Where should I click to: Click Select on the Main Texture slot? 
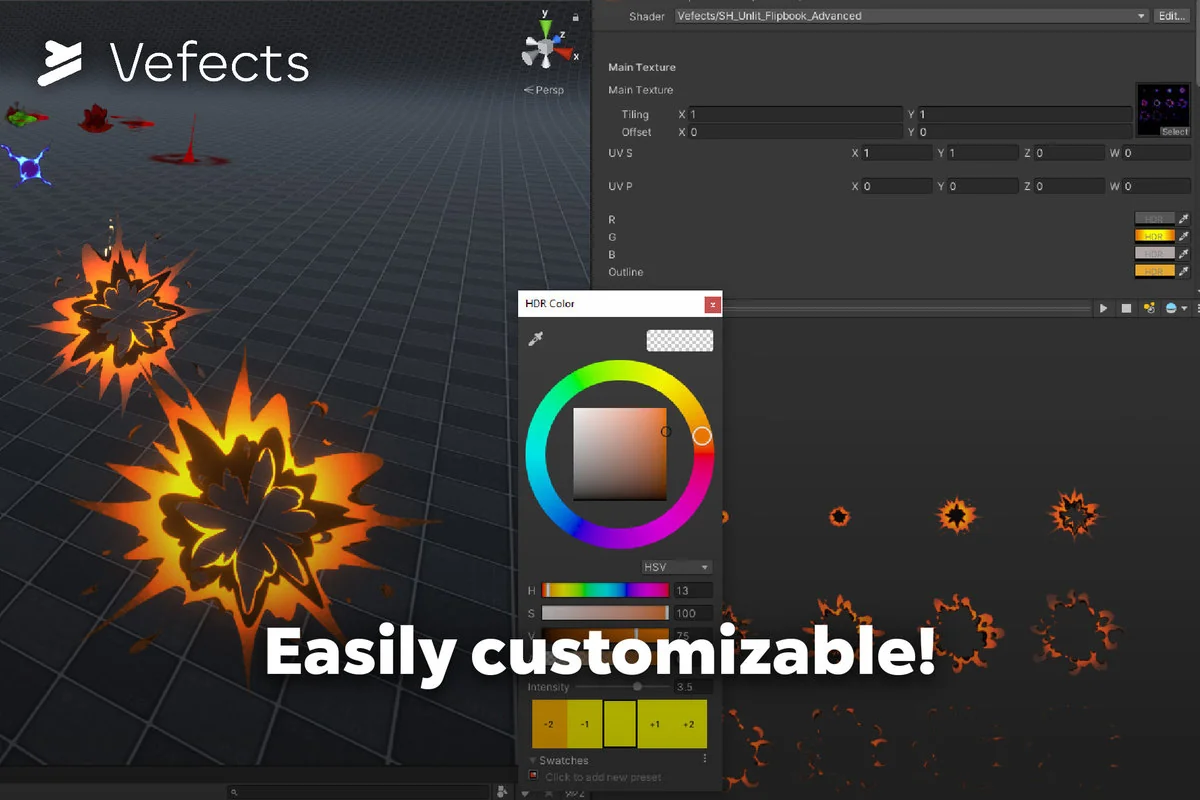(x=1174, y=130)
